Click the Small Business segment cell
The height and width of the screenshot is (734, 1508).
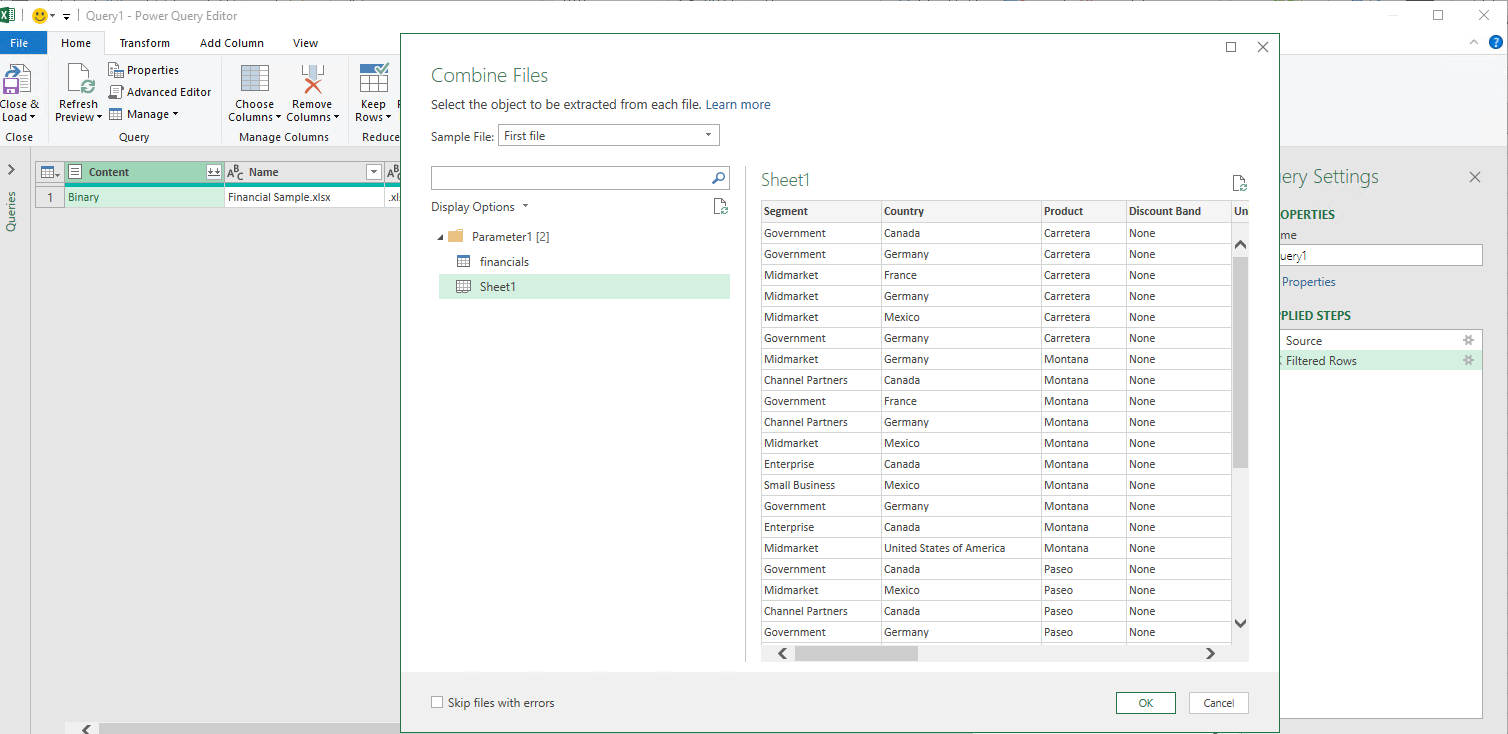[x=821, y=485]
